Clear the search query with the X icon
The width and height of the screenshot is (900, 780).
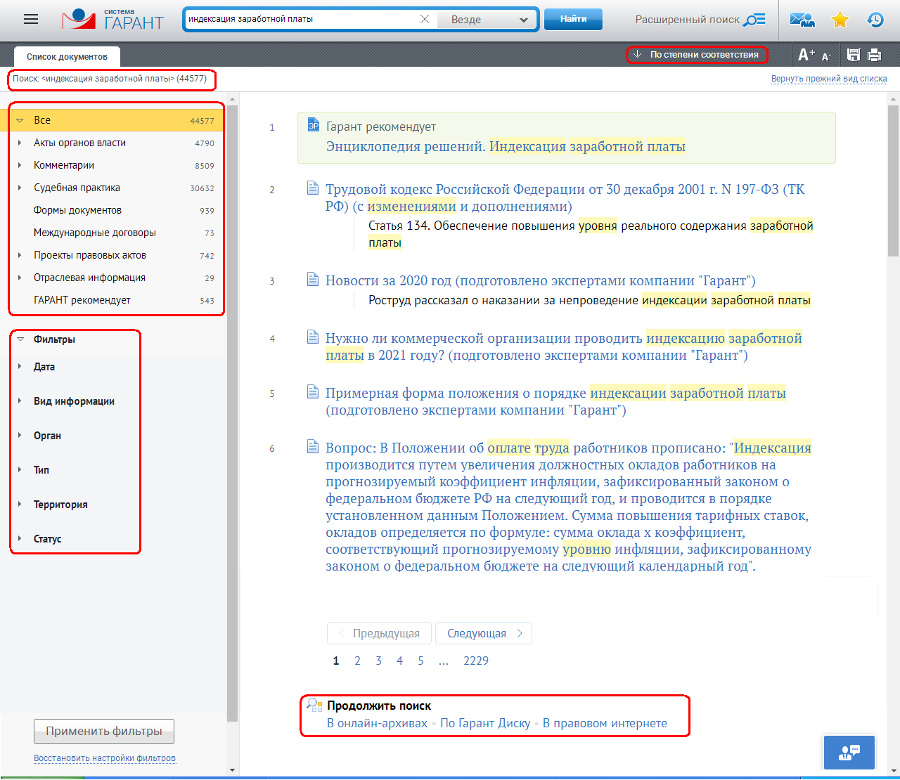point(424,19)
